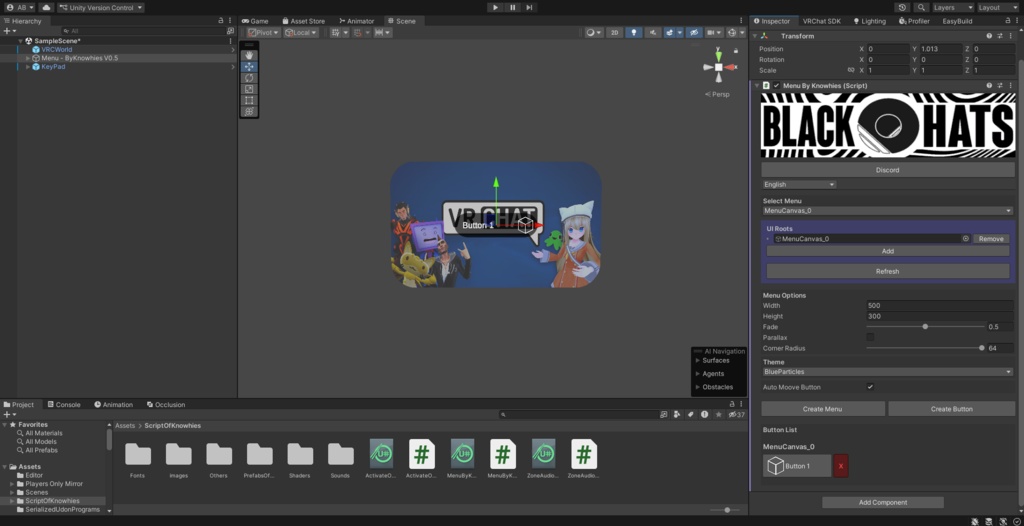The image size is (1024, 526).
Task: Switch to the Game tab
Action: pos(255,21)
